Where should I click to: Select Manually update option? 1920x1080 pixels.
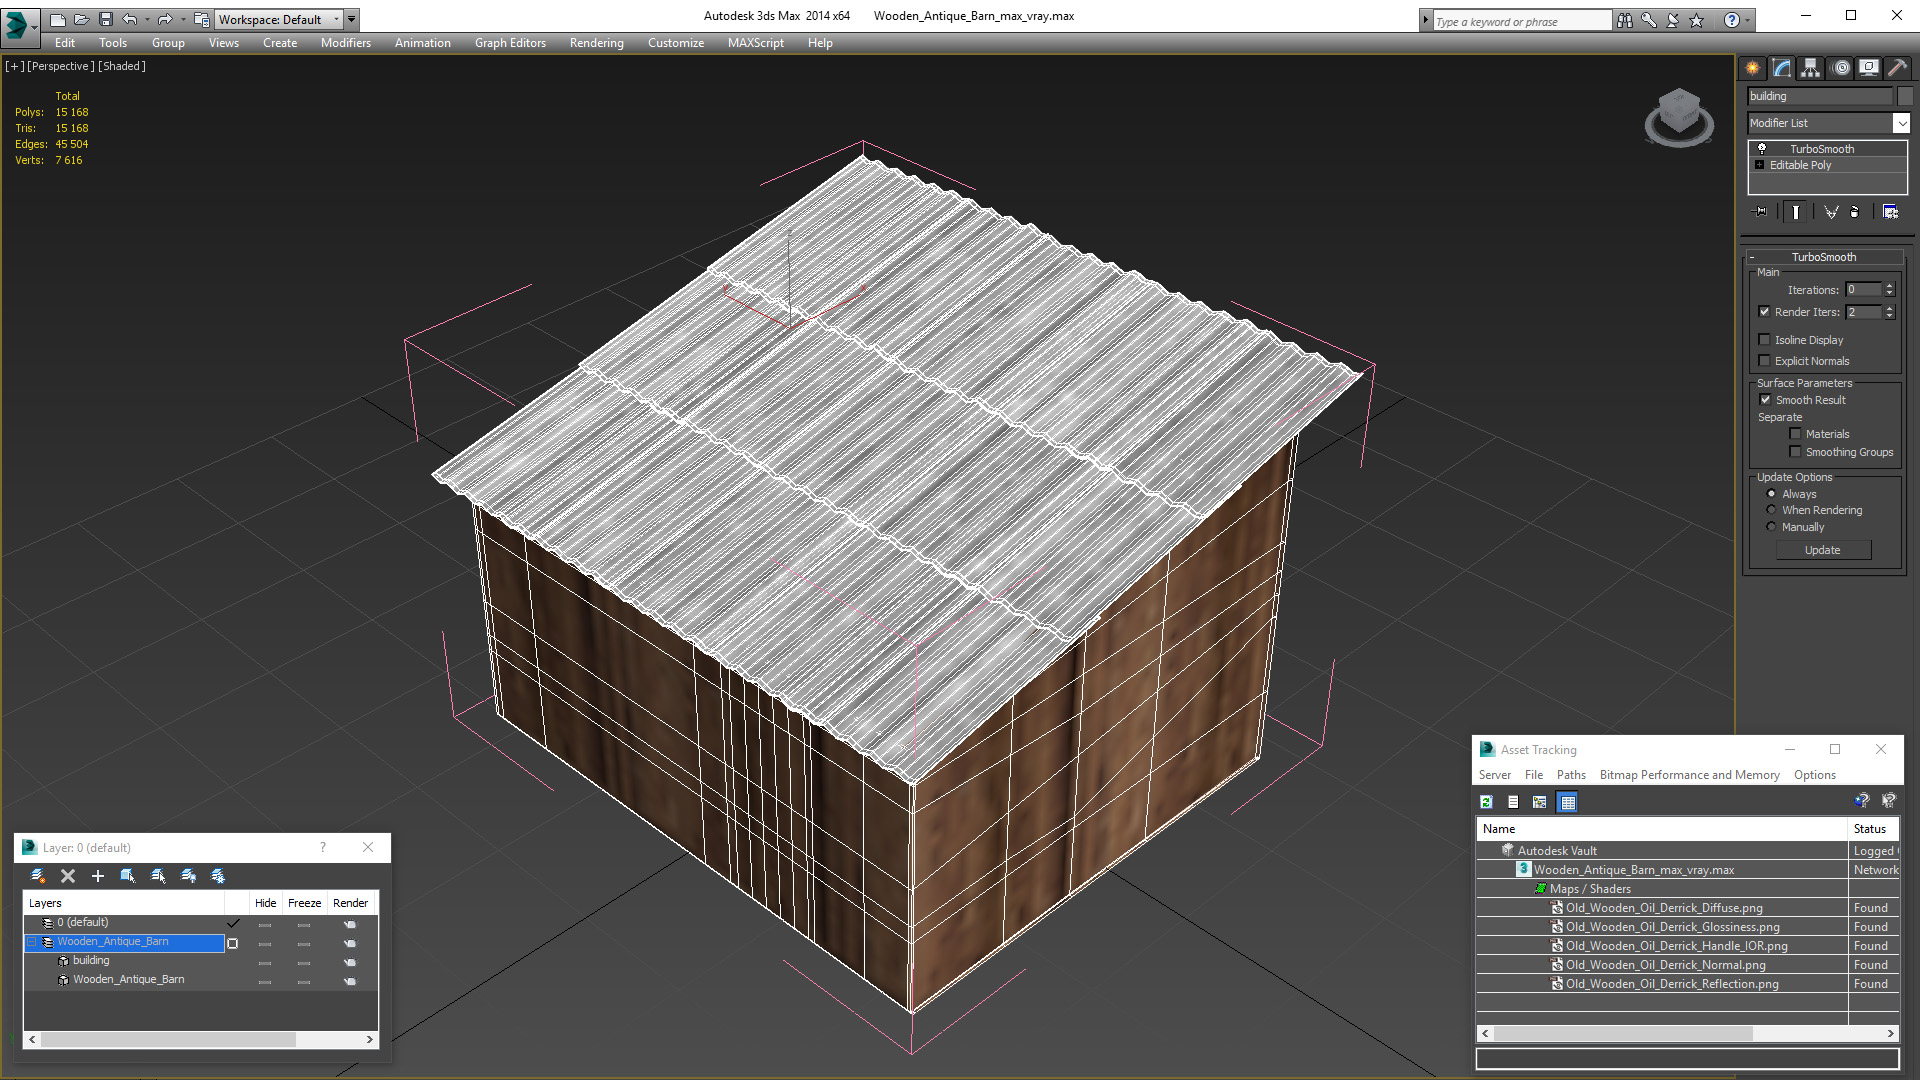1771,527
